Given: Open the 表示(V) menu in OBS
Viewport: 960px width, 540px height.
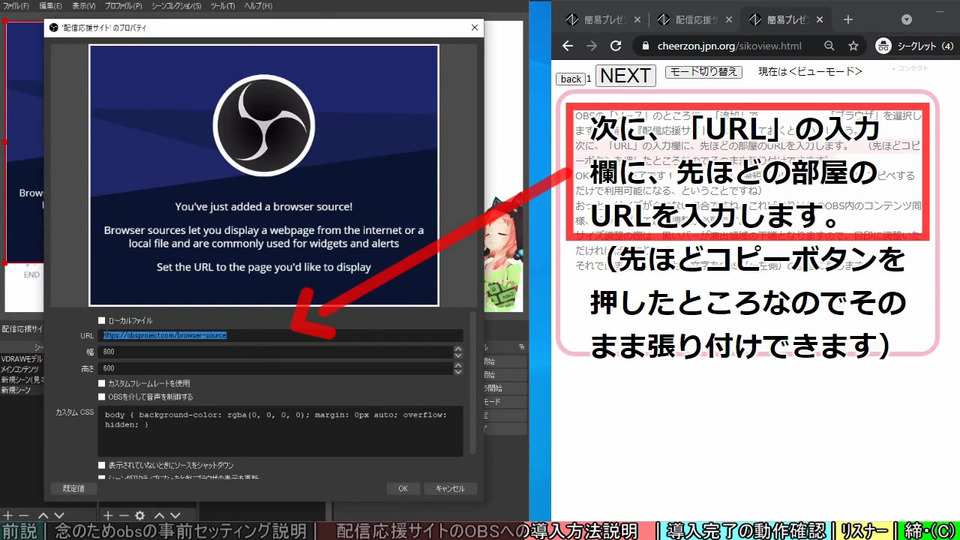Looking at the screenshot, I should click(x=84, y=6).
